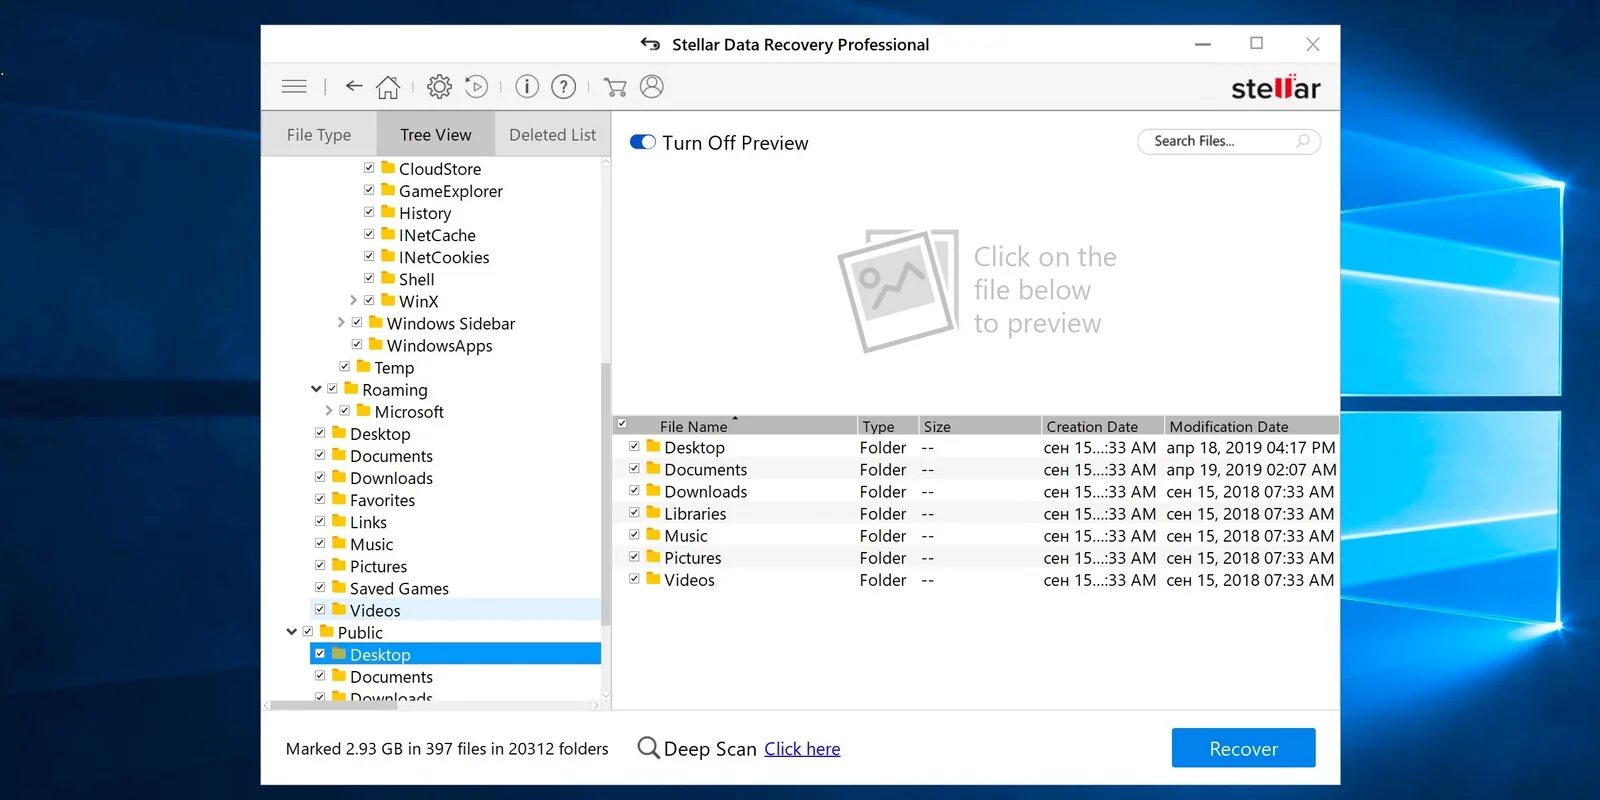Switch to the Deleted List tab
The image size is (1600, 800).
click(552, 134)
